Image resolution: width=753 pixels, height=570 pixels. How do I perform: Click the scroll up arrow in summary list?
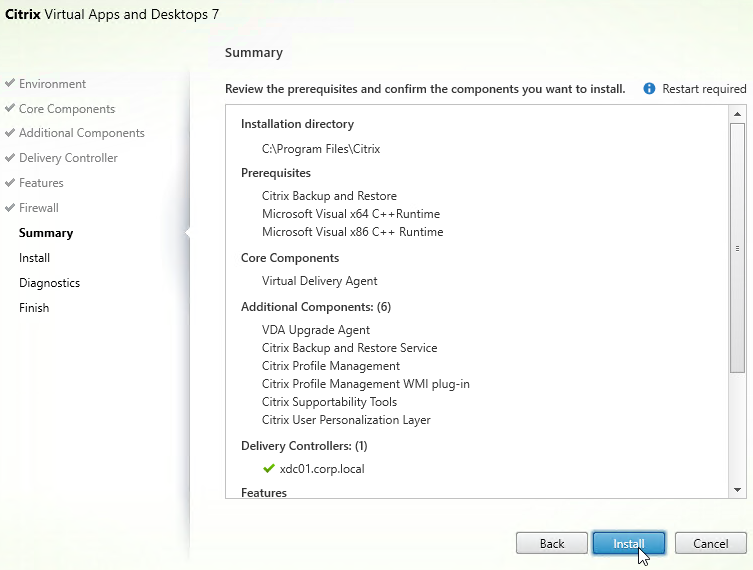737,114
